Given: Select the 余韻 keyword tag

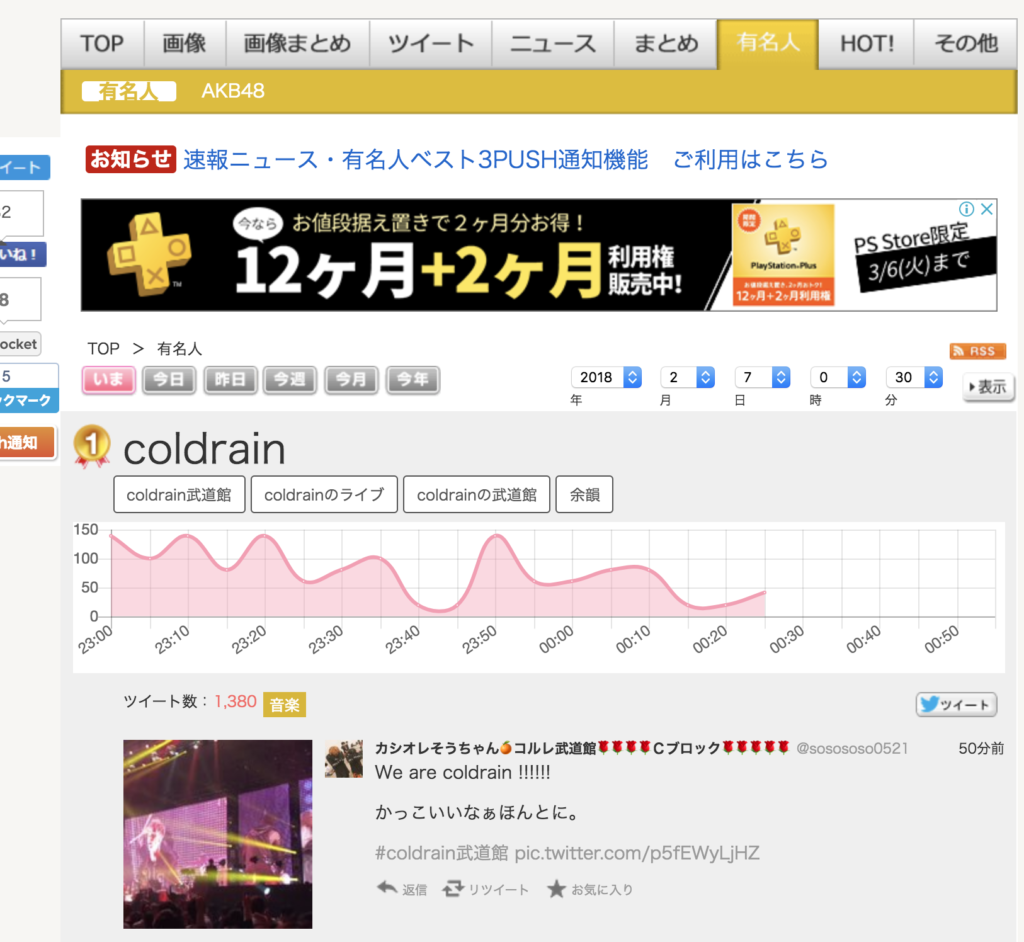Looking at the screenshot, I should click(584, 495).
